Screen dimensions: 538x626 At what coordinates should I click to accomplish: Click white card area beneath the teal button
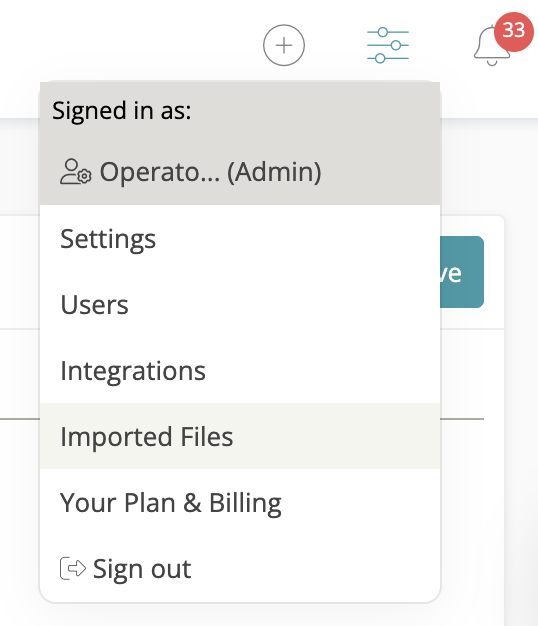tap(471, 371)
